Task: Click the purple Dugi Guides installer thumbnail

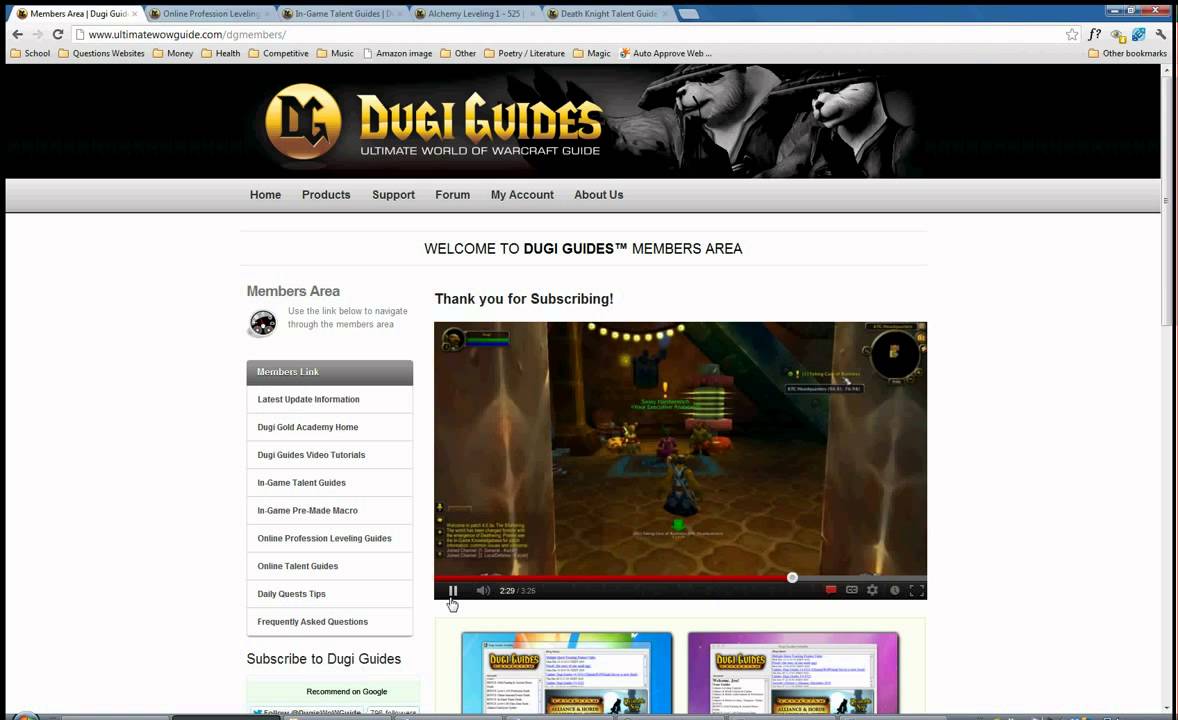Action: click(793, 673)
